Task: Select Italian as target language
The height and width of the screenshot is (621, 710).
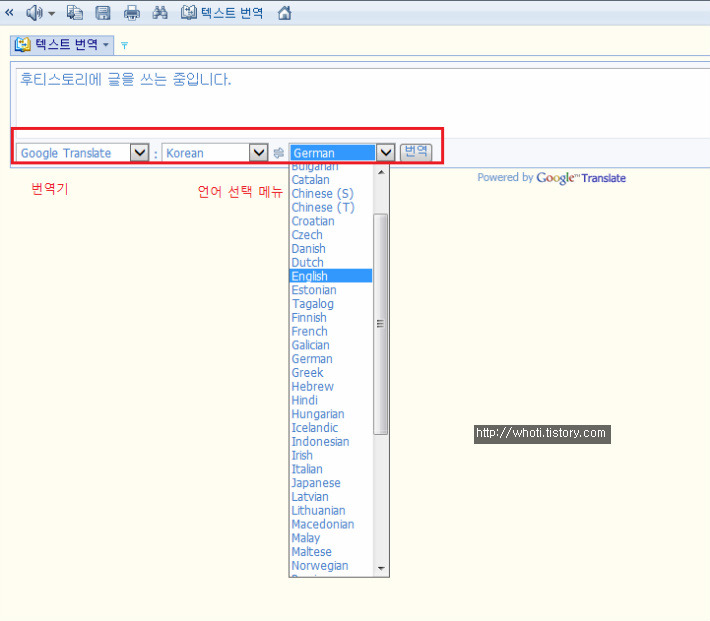Action: click(x=331, y=469)
